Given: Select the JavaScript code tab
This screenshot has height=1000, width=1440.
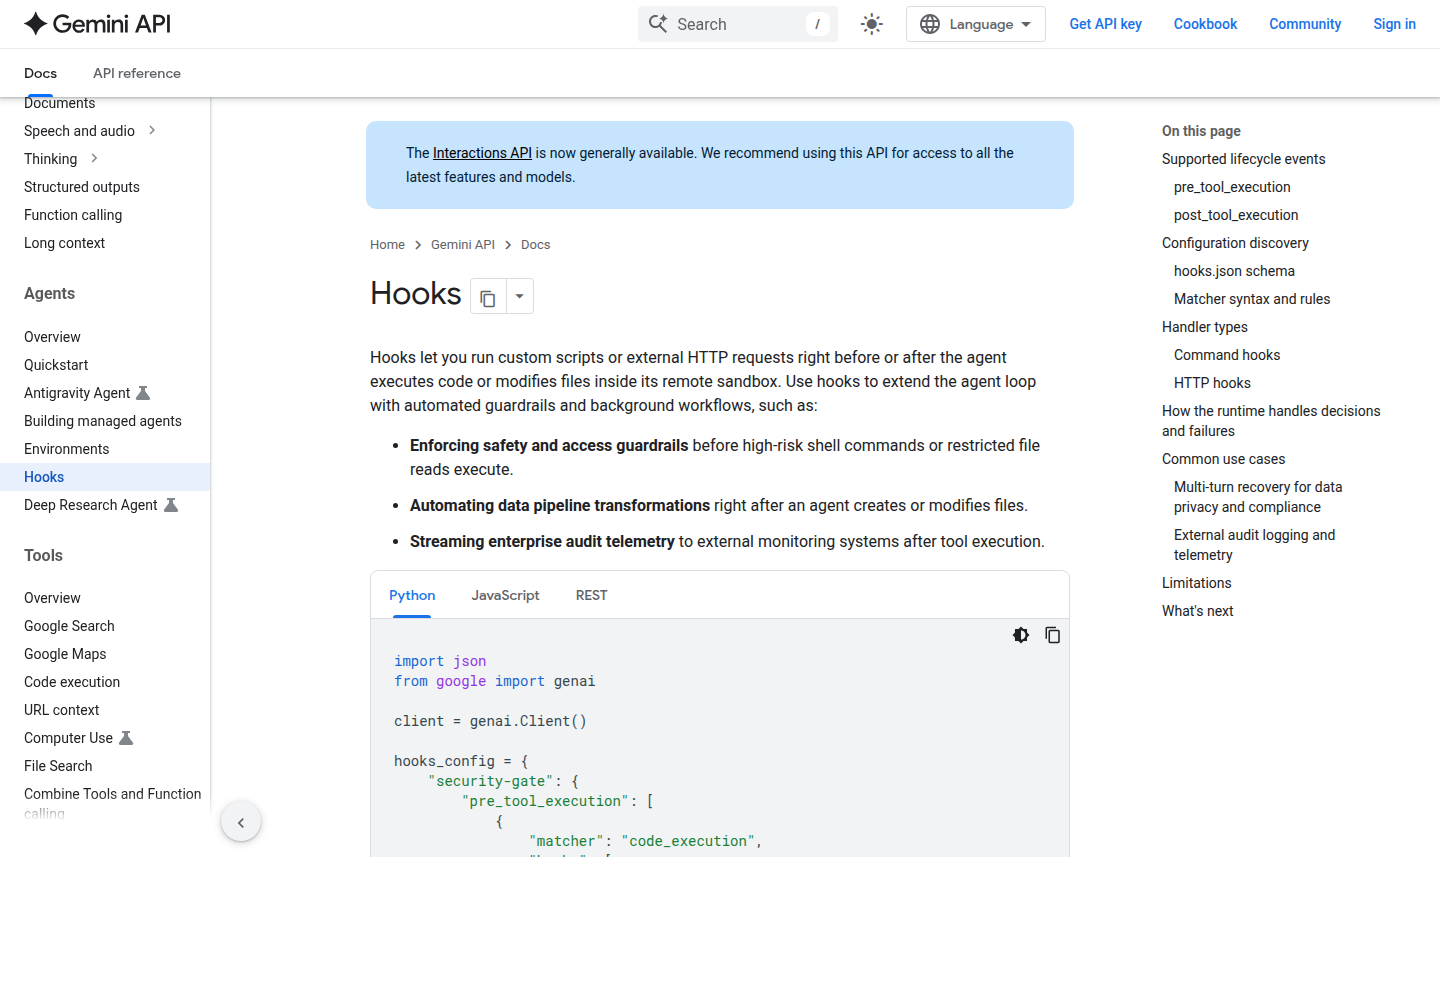Looking at the screenshot, I should point(505,595).
